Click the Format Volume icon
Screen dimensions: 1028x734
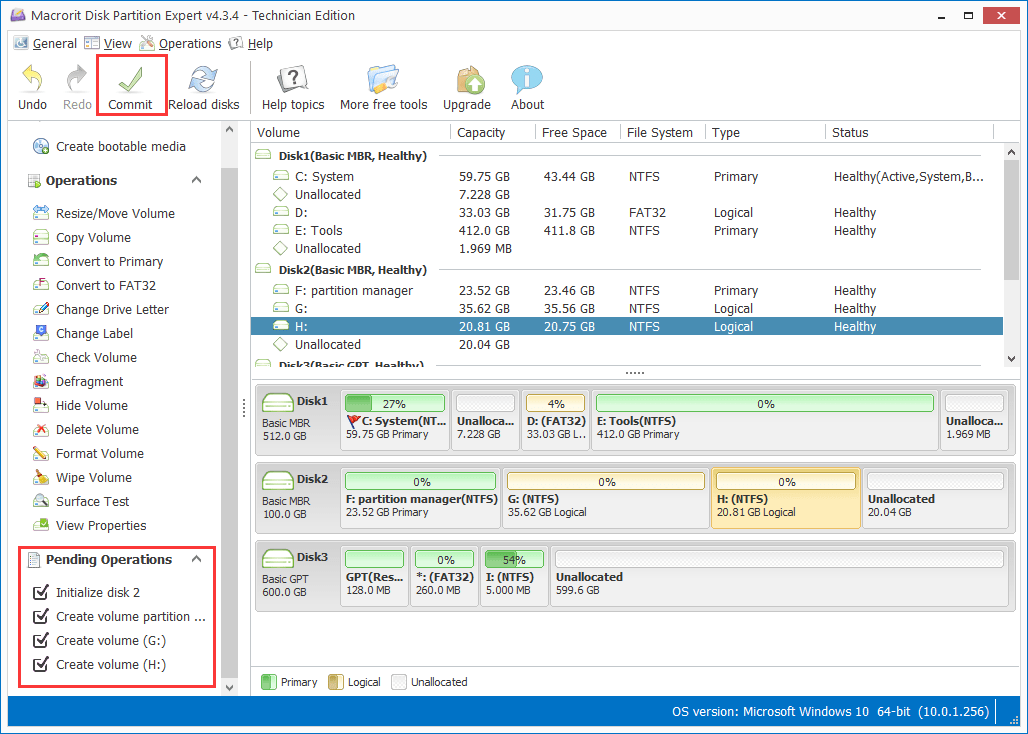pyautogui.click(x=41, y=454)
